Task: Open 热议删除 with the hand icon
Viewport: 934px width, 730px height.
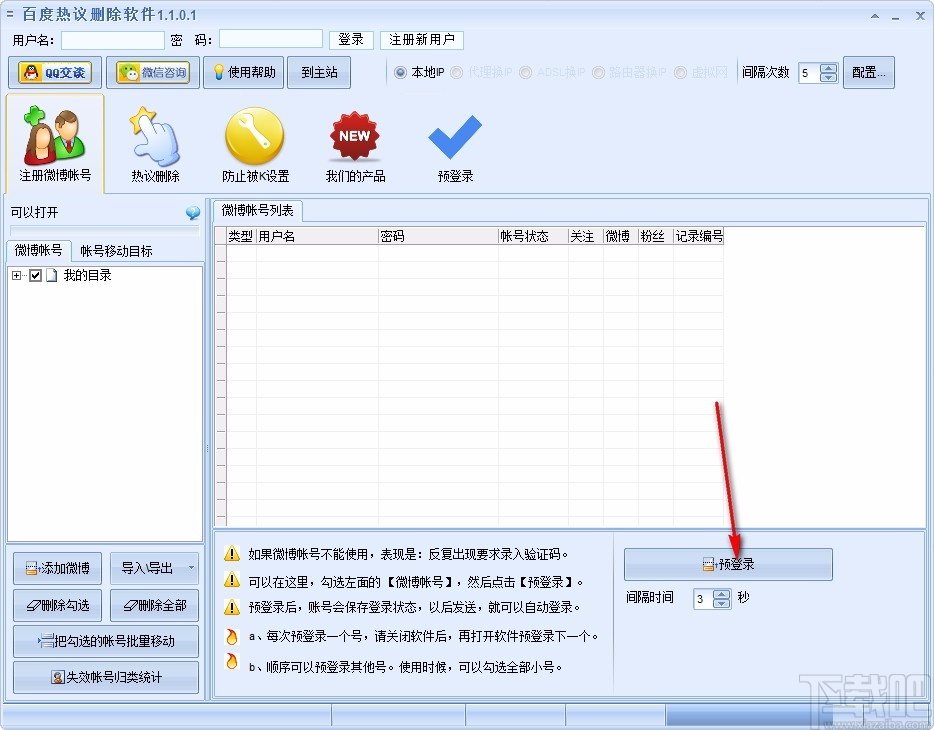Action: coord(154,142)
